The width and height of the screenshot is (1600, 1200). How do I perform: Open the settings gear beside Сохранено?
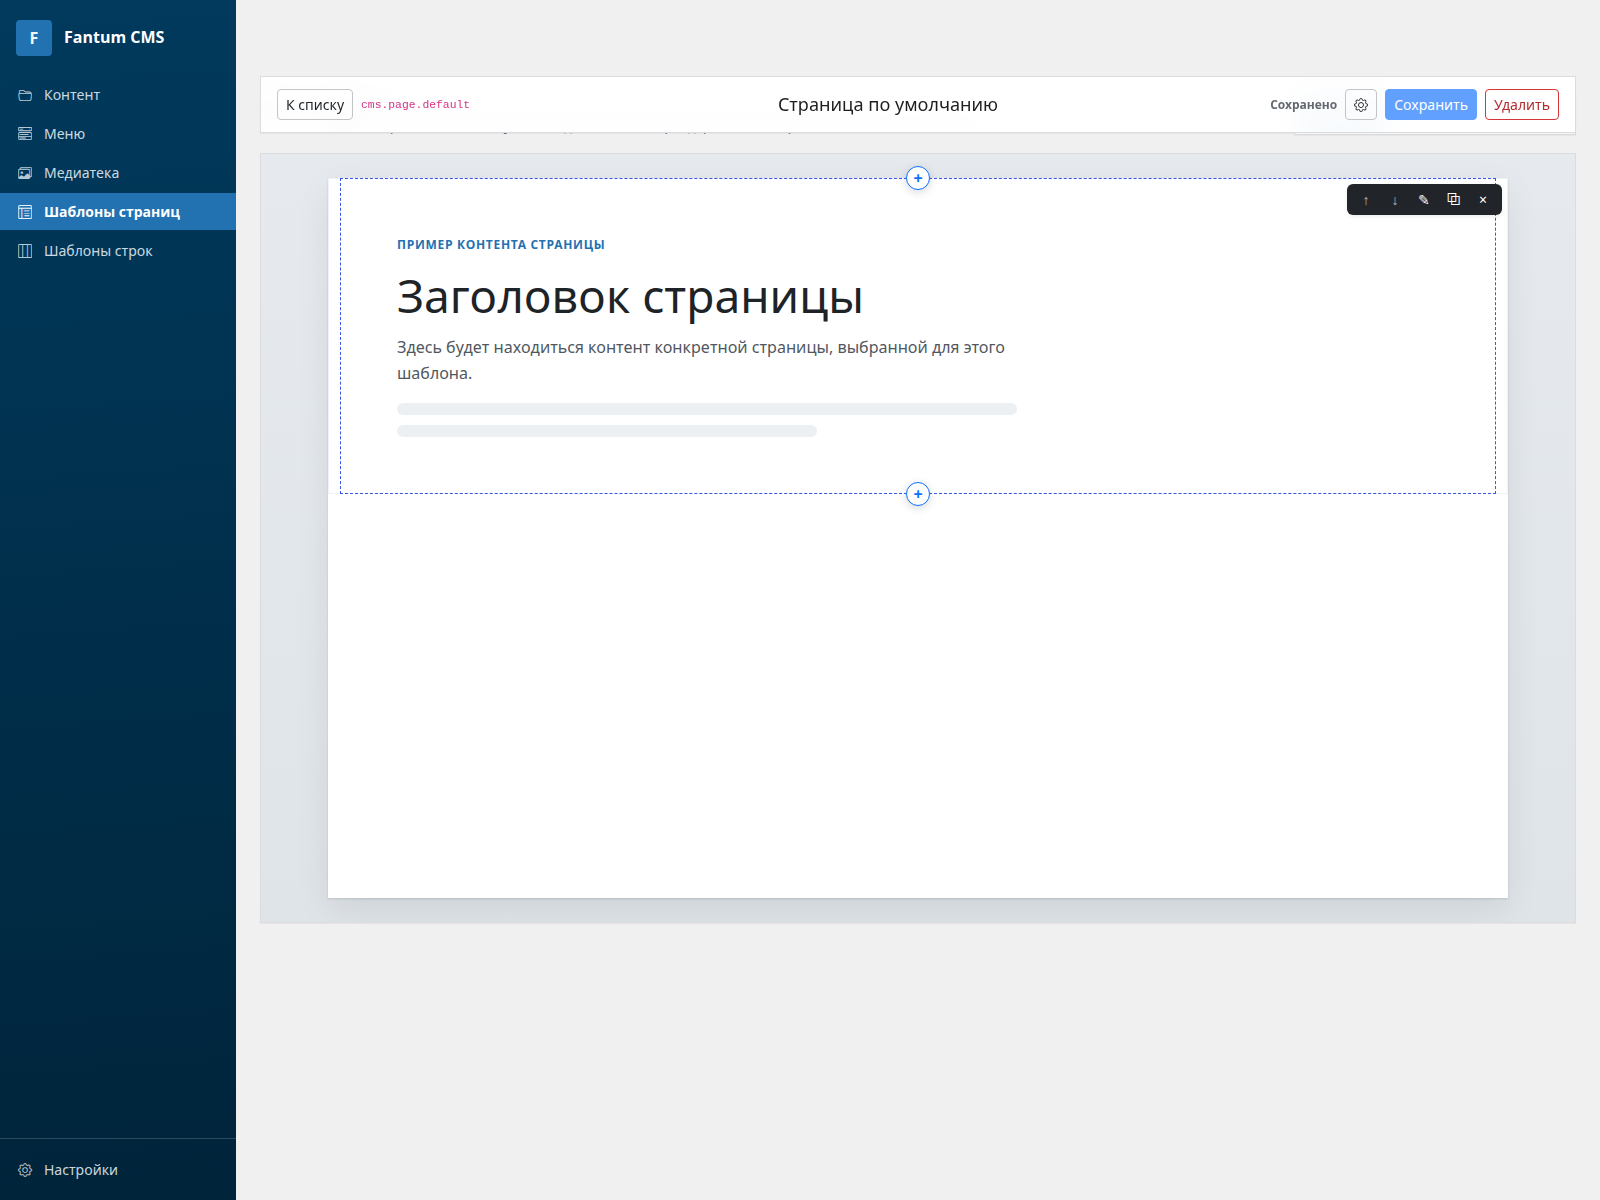[x=1360, y=104]
